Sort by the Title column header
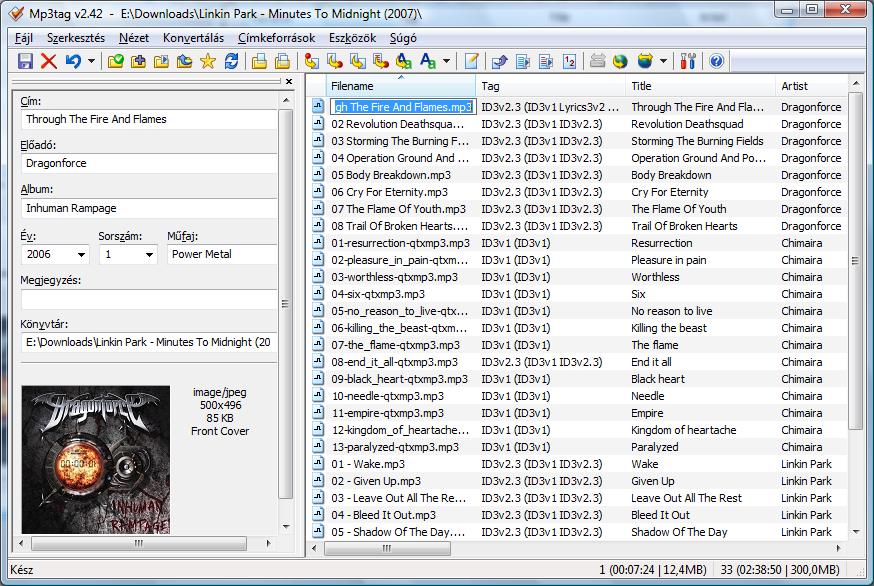This screenshot has width=874, height=586. click(x=700, y=86)
